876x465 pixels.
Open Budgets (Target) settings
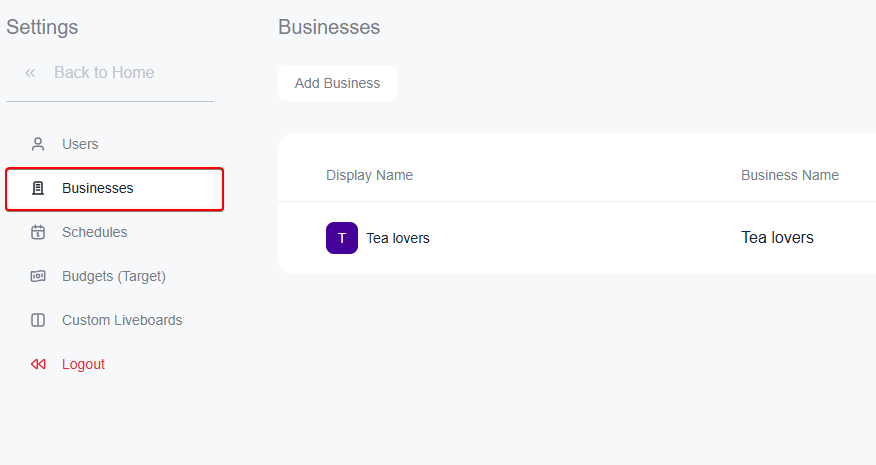[x=113, y=276]
